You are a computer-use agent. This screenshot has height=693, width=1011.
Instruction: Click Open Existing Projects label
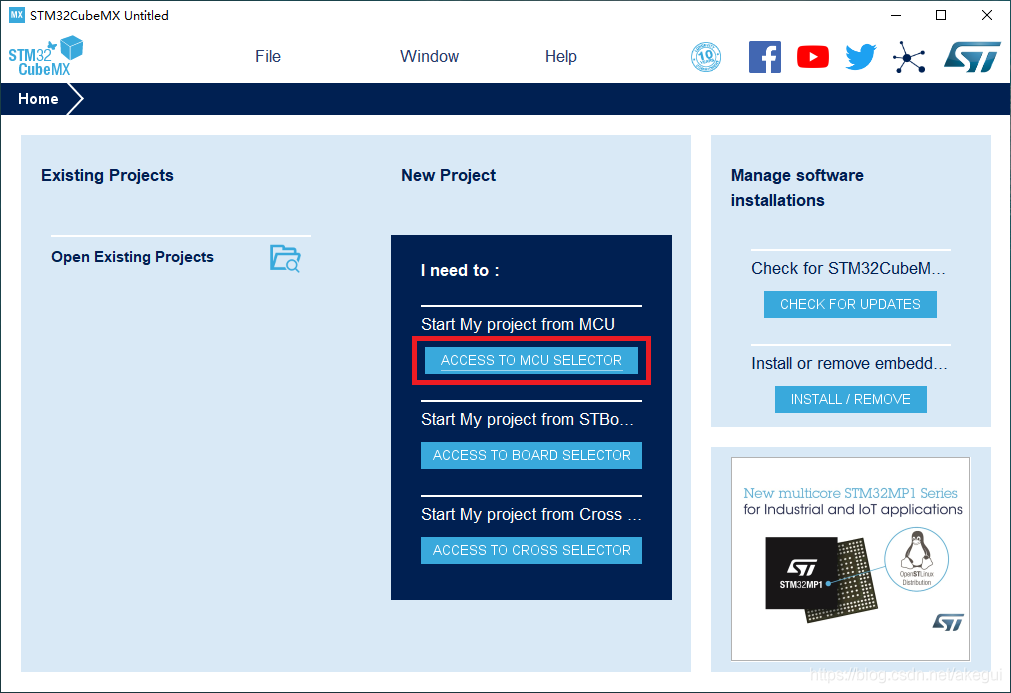132,257
